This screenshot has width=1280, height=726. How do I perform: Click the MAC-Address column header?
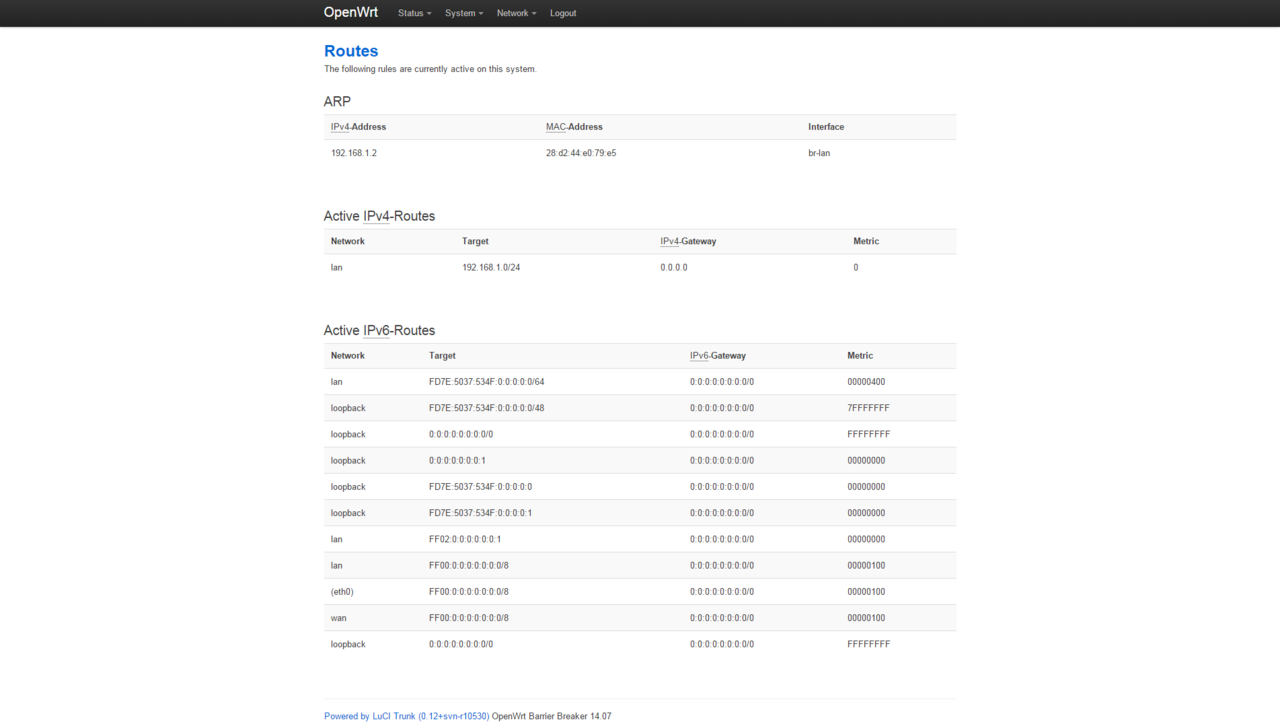click(574, 127)
